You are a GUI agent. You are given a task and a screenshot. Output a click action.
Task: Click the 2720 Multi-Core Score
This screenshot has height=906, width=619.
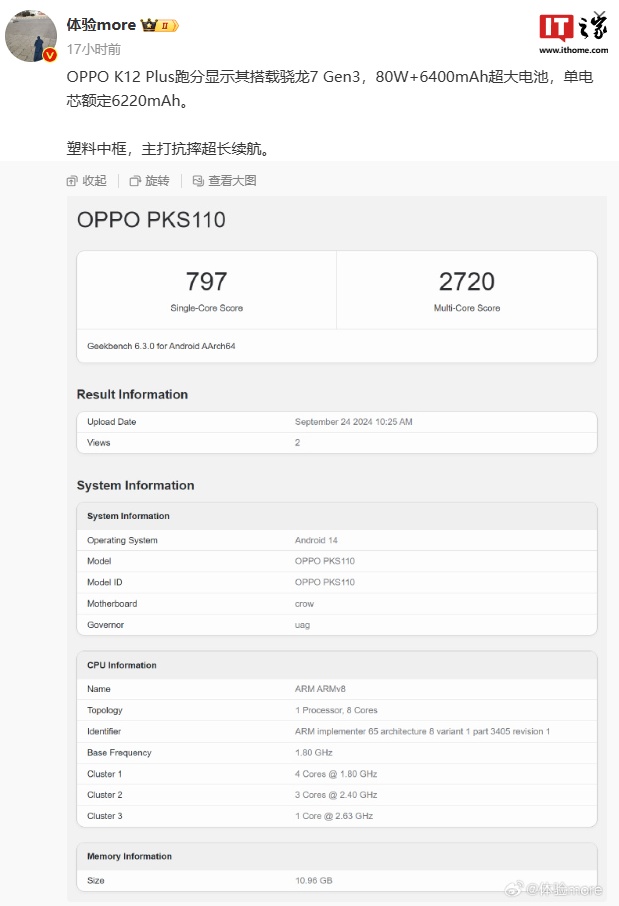(x=466, y=282)
